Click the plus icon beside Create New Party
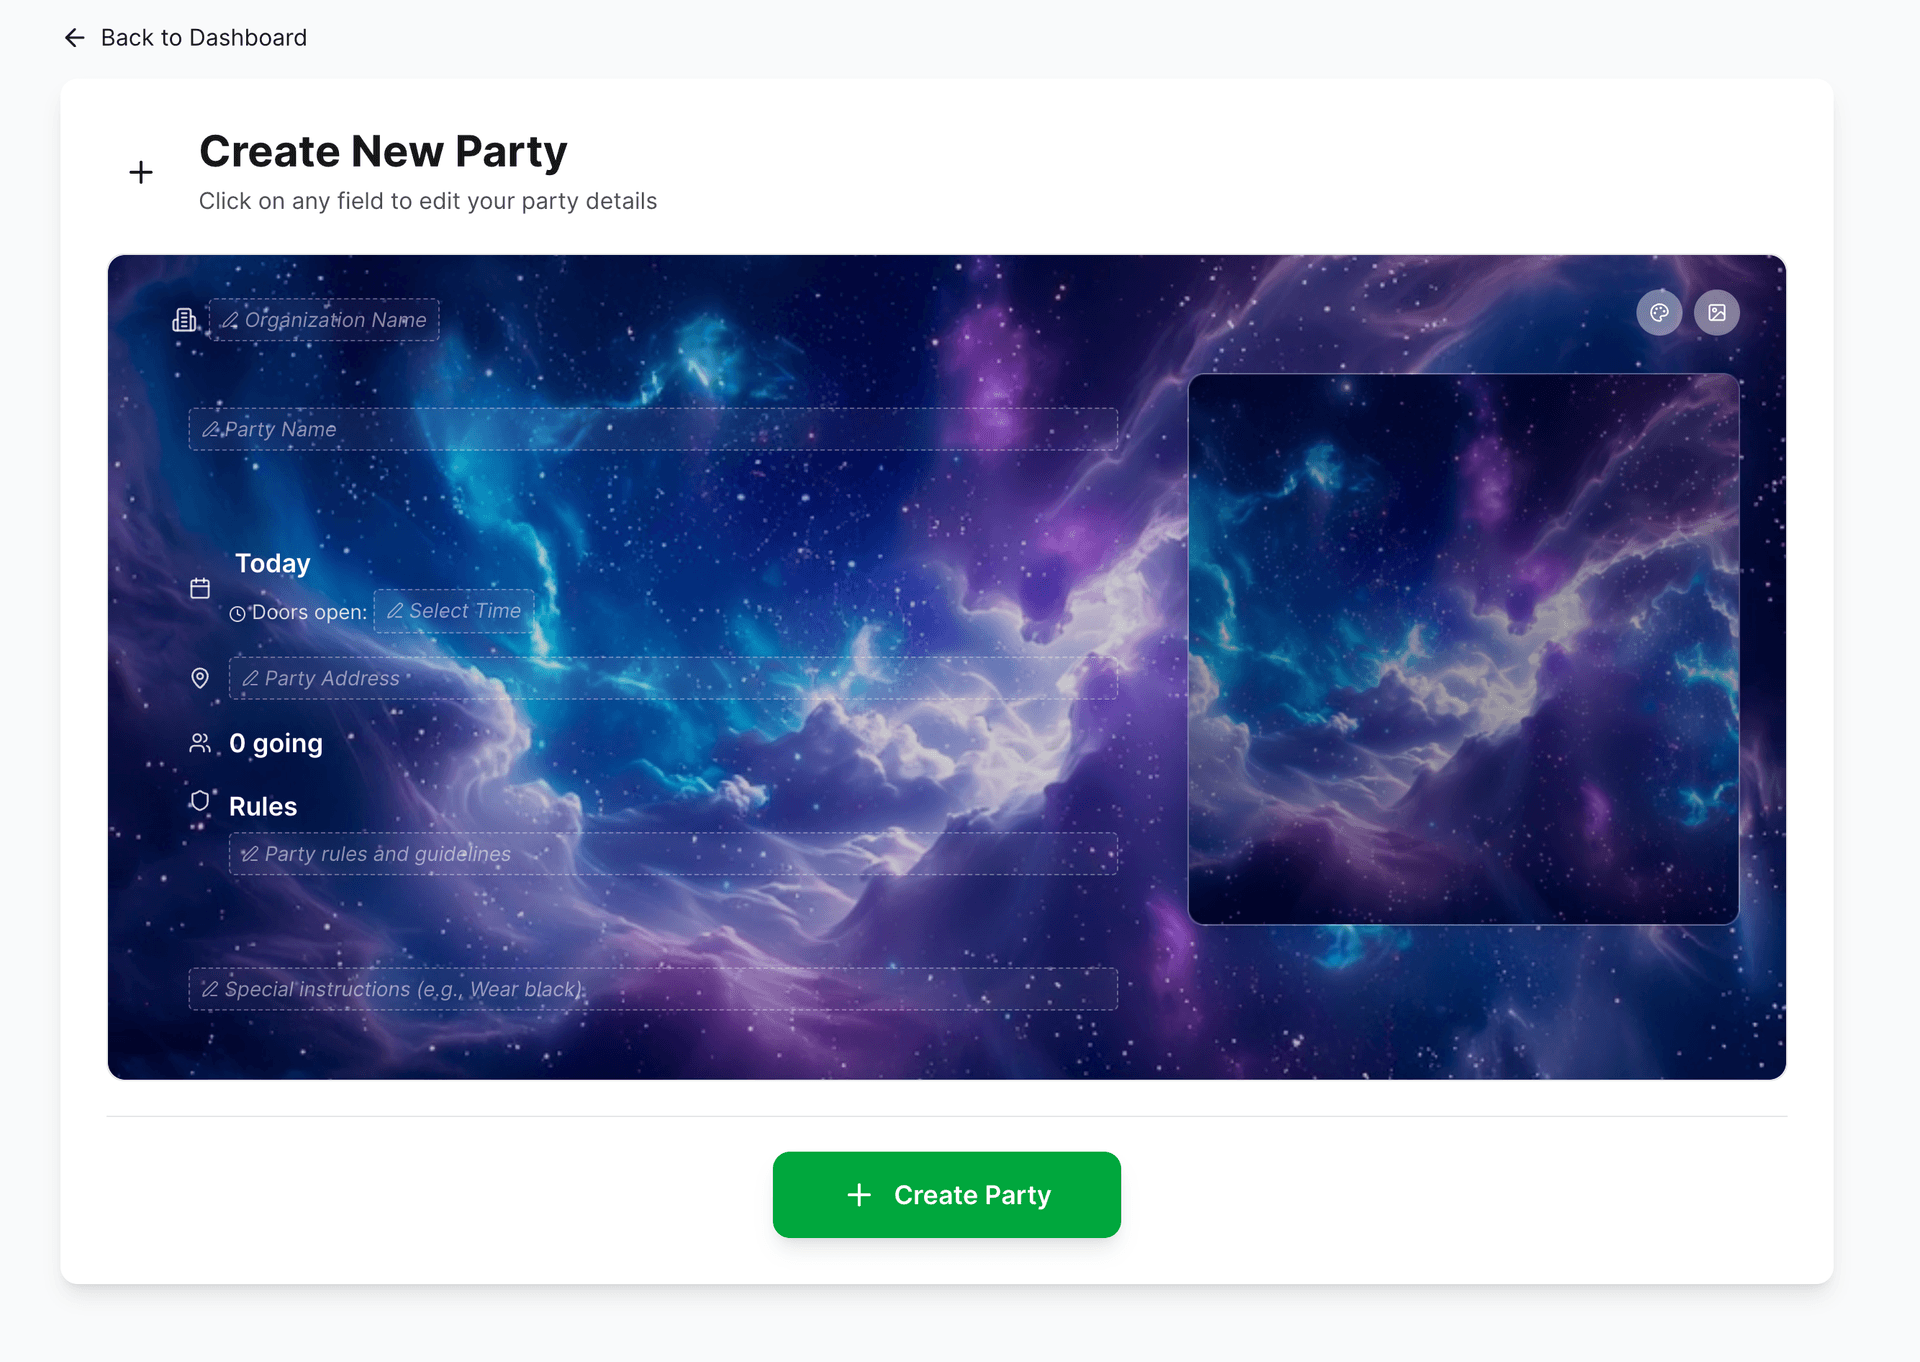 pos(140,172)
